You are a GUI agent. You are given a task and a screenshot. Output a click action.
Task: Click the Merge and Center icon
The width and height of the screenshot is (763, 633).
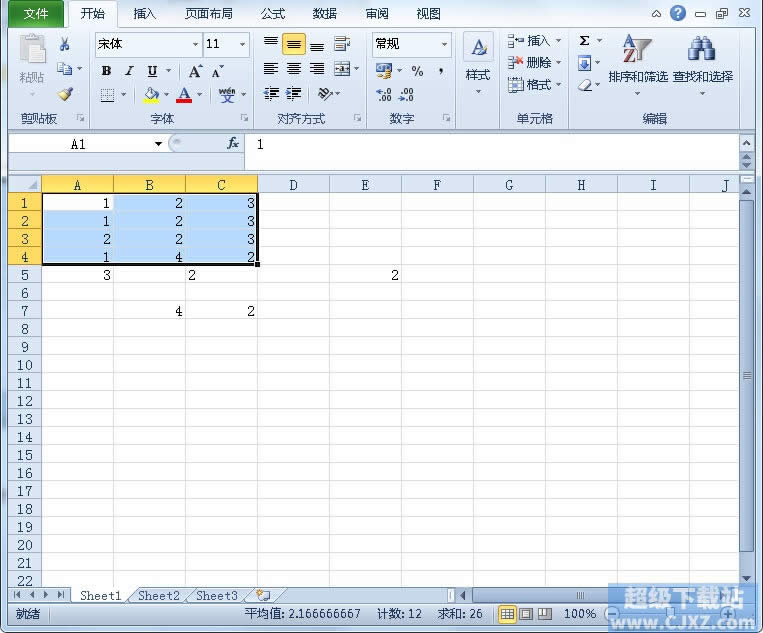[x=341, y=69]
